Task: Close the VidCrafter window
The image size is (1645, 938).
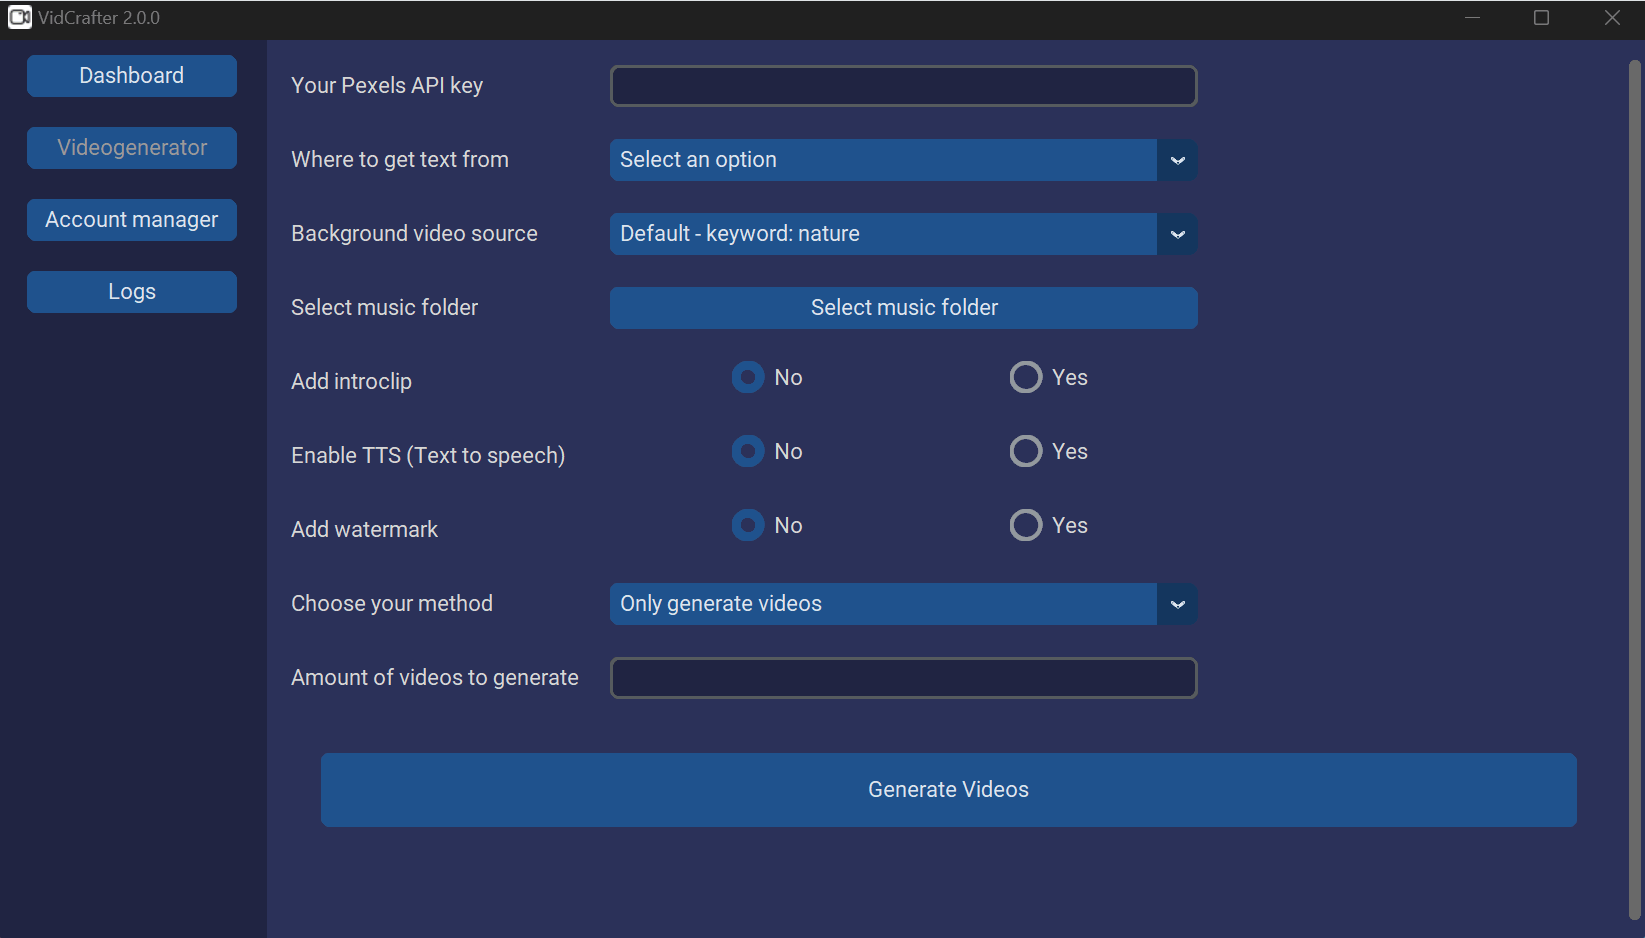Action: 1611,18
